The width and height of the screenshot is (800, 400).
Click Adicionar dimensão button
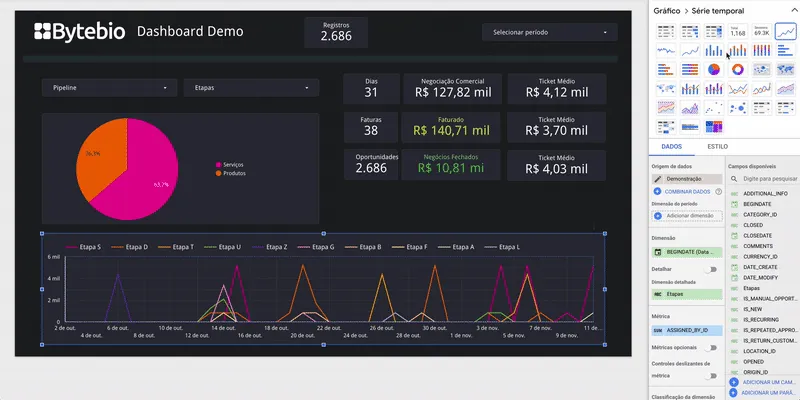pyautogui.click(x=687, y=216)
